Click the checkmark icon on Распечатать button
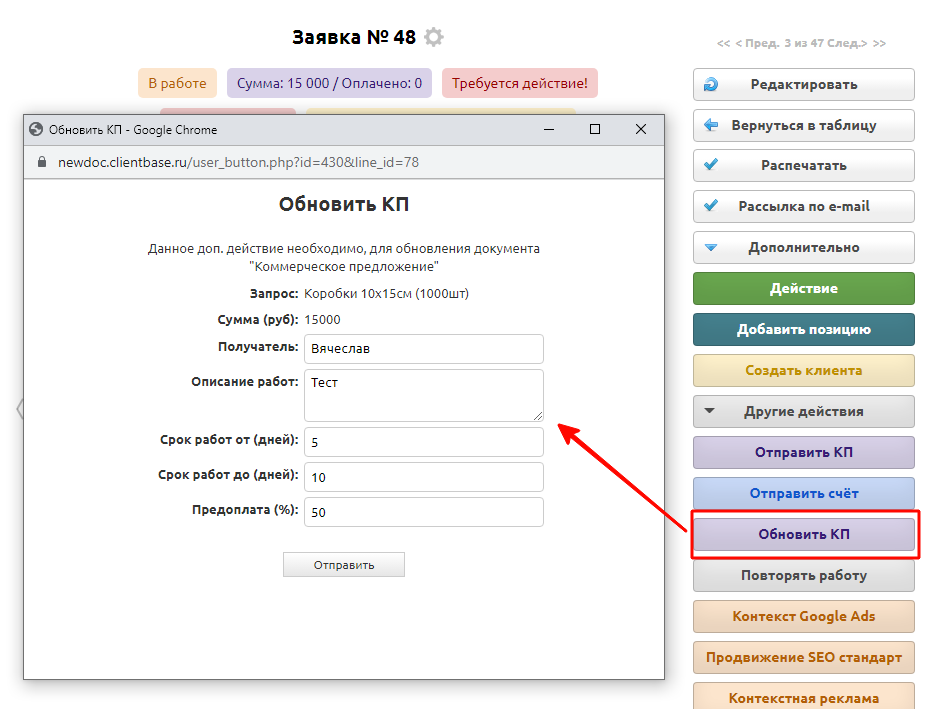926x709 pixels. click(x=711, y=166)
